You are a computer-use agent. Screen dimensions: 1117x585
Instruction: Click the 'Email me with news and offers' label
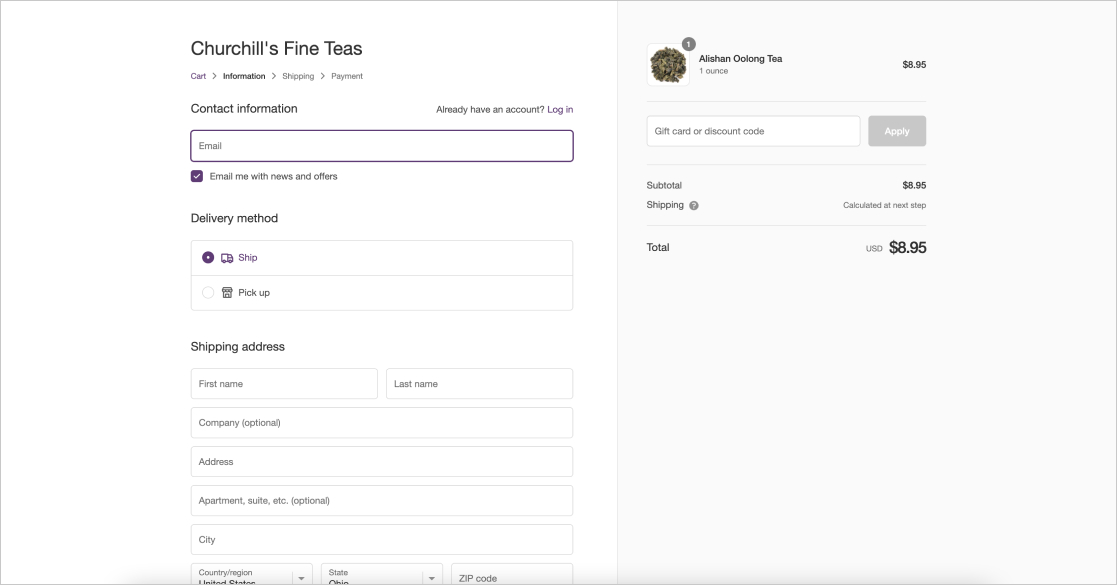point(274,177)
